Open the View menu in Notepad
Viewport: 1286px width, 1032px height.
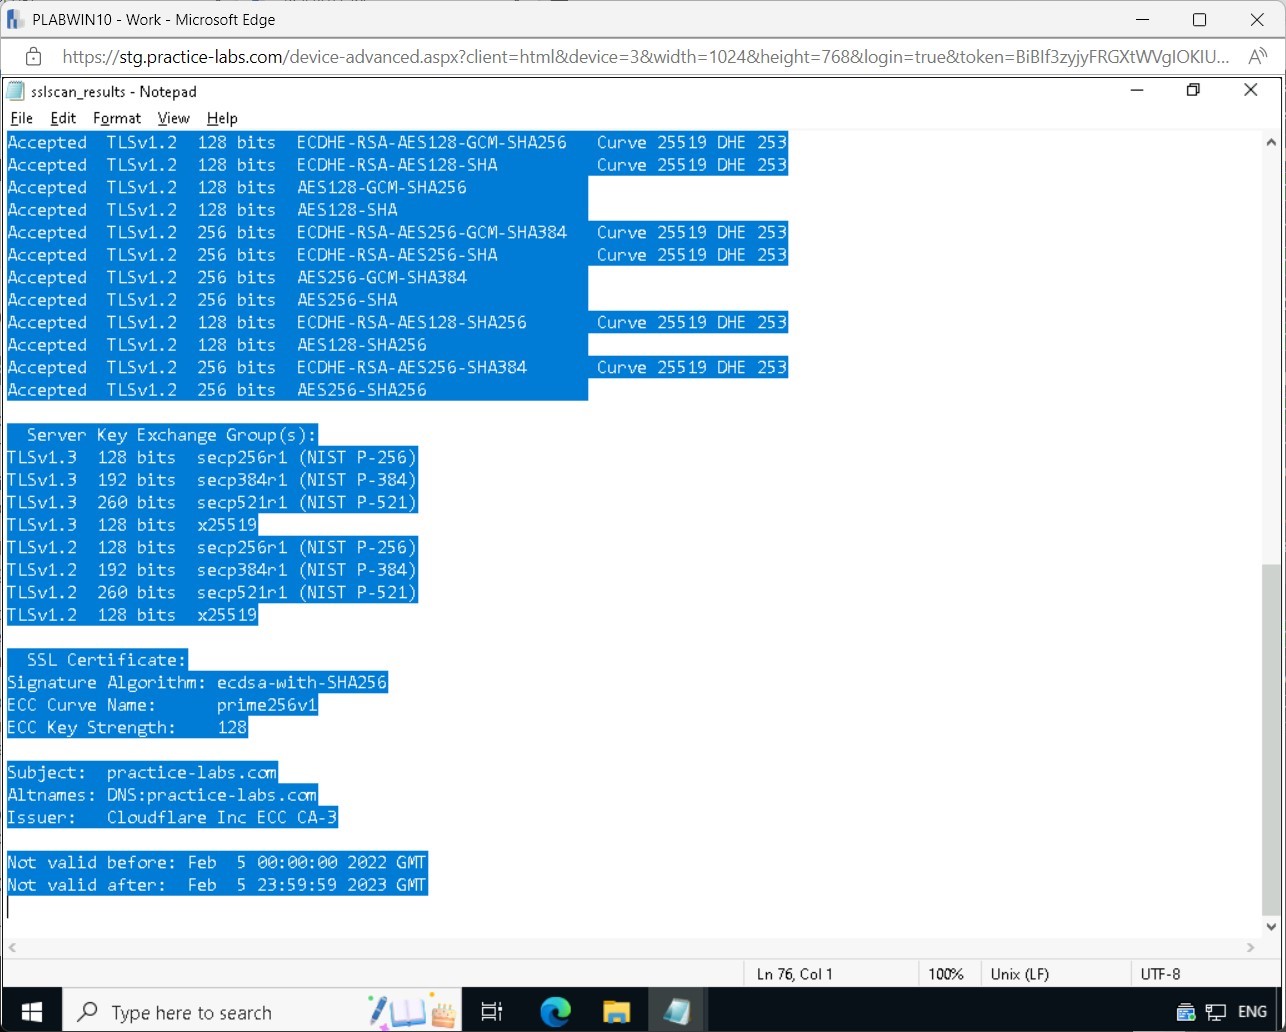173,118
